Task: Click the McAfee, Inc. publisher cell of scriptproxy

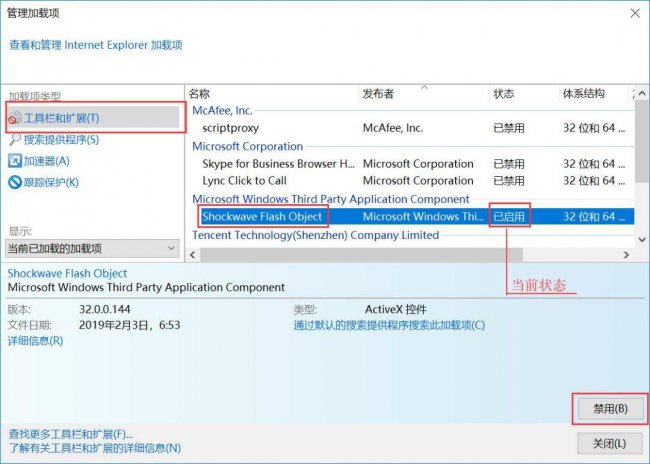Action: 393,128
